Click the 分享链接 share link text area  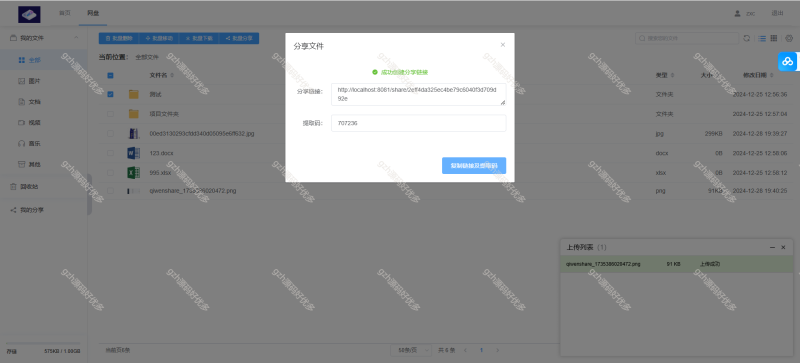(418, 94)
